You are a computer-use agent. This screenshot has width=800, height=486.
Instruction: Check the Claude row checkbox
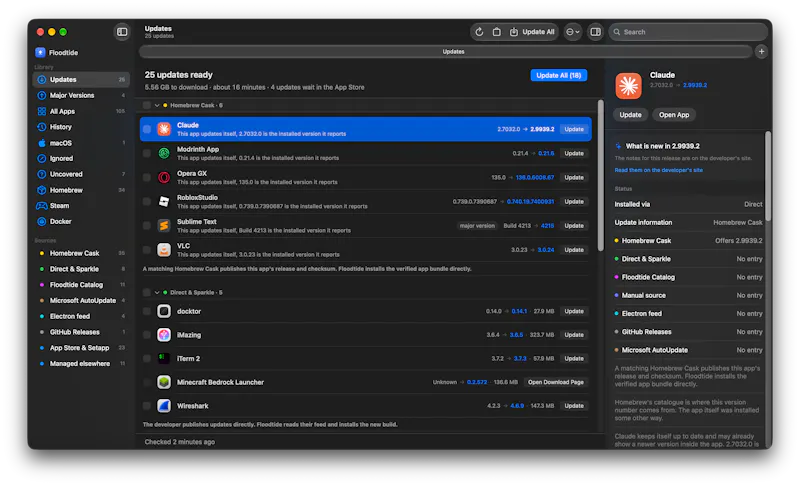click(x=147, y=129)
